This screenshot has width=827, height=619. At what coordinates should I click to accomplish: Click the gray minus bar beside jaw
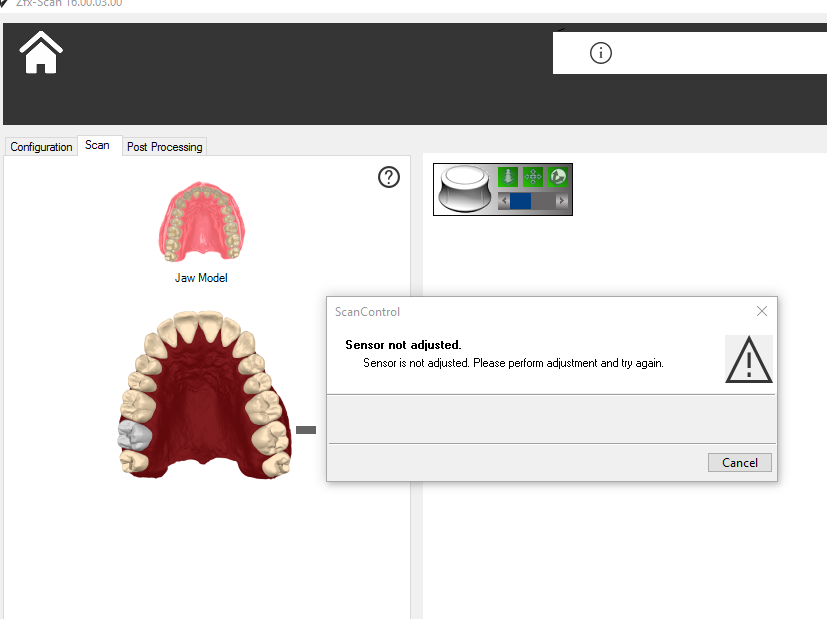306,430
